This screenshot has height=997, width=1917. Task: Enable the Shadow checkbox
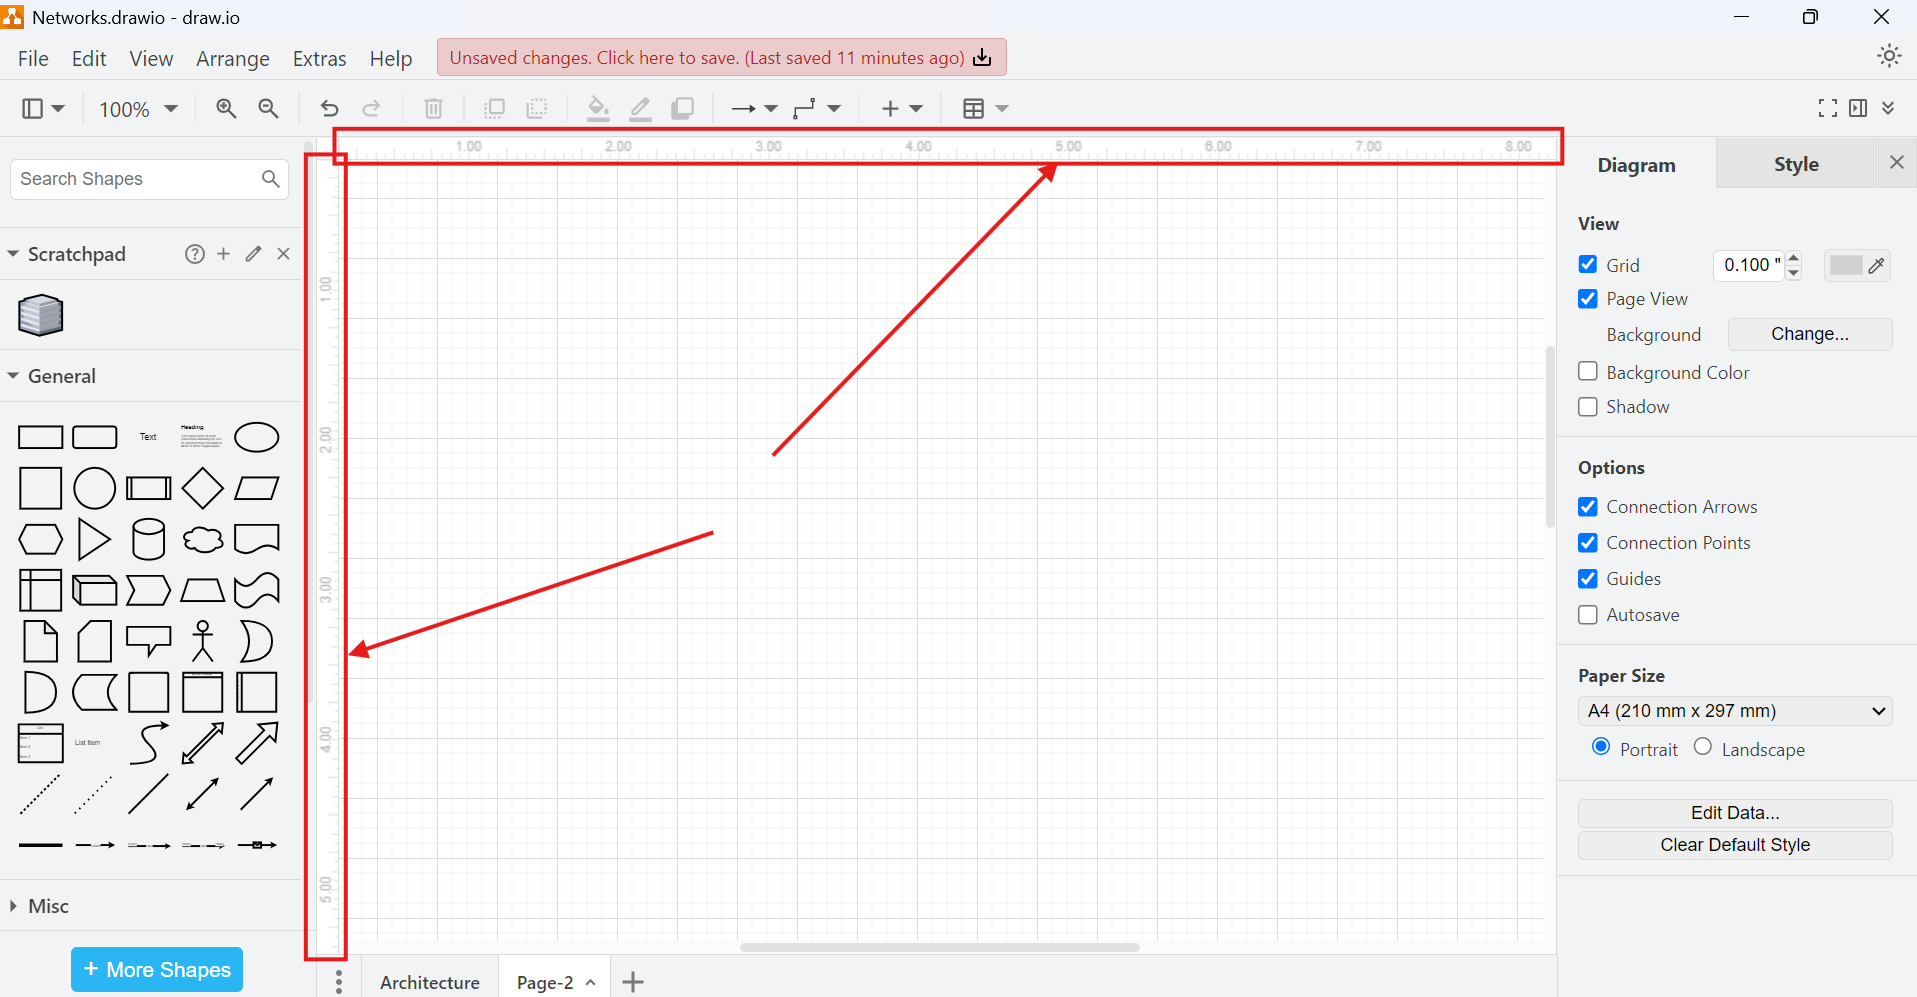(1588, 407)
